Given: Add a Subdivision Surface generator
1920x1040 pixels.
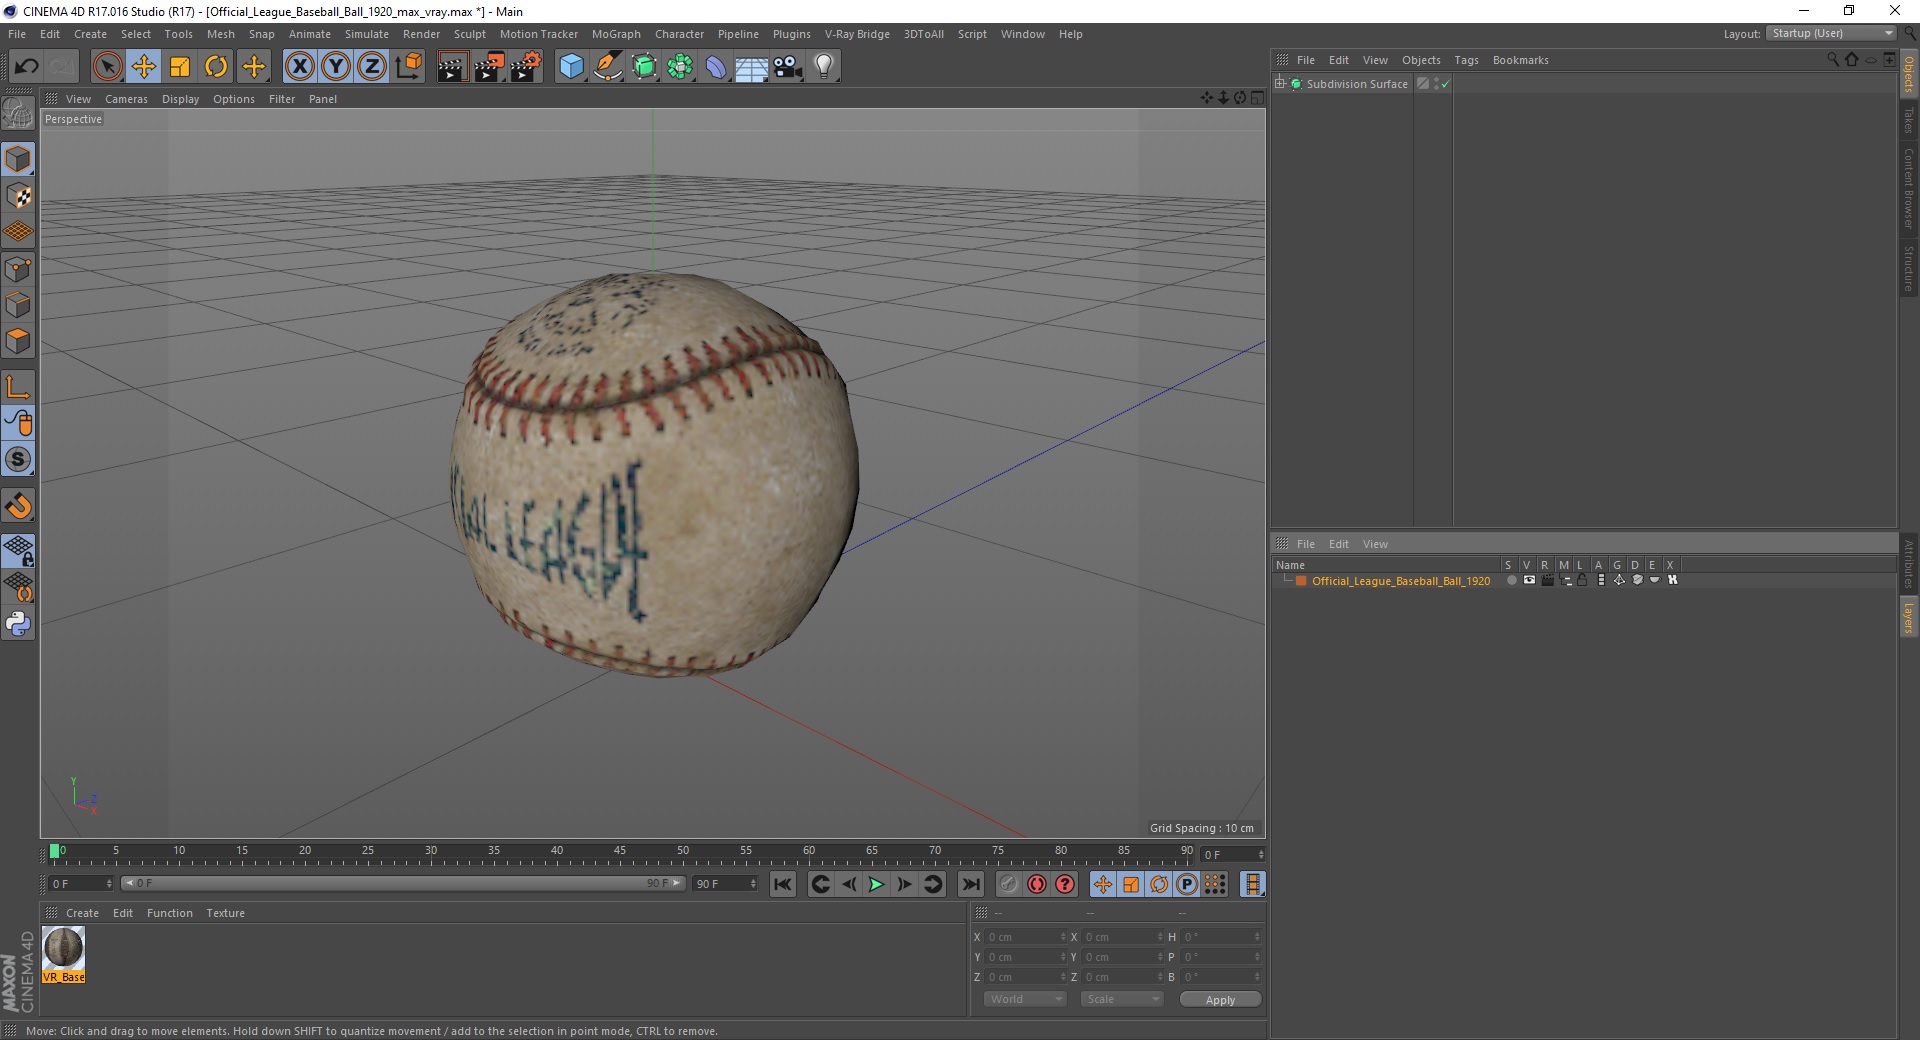Looking at the screenshot, I should [x=645, y=67].
